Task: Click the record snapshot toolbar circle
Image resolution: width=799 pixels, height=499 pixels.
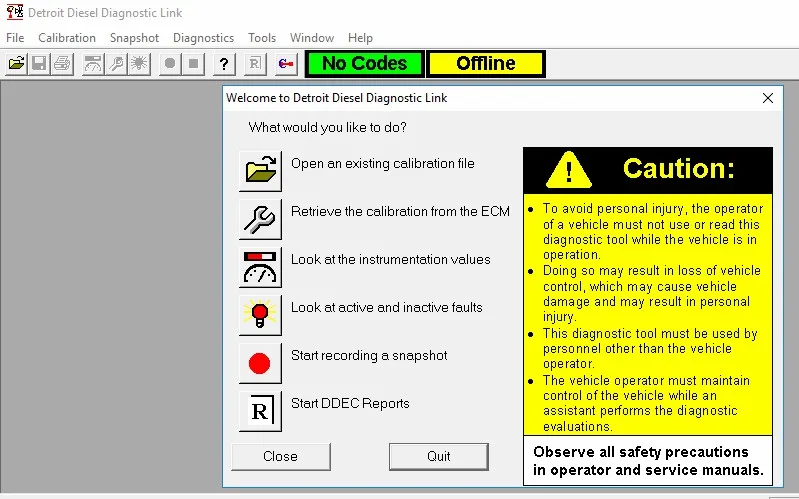Action: [x=170, y=64]
